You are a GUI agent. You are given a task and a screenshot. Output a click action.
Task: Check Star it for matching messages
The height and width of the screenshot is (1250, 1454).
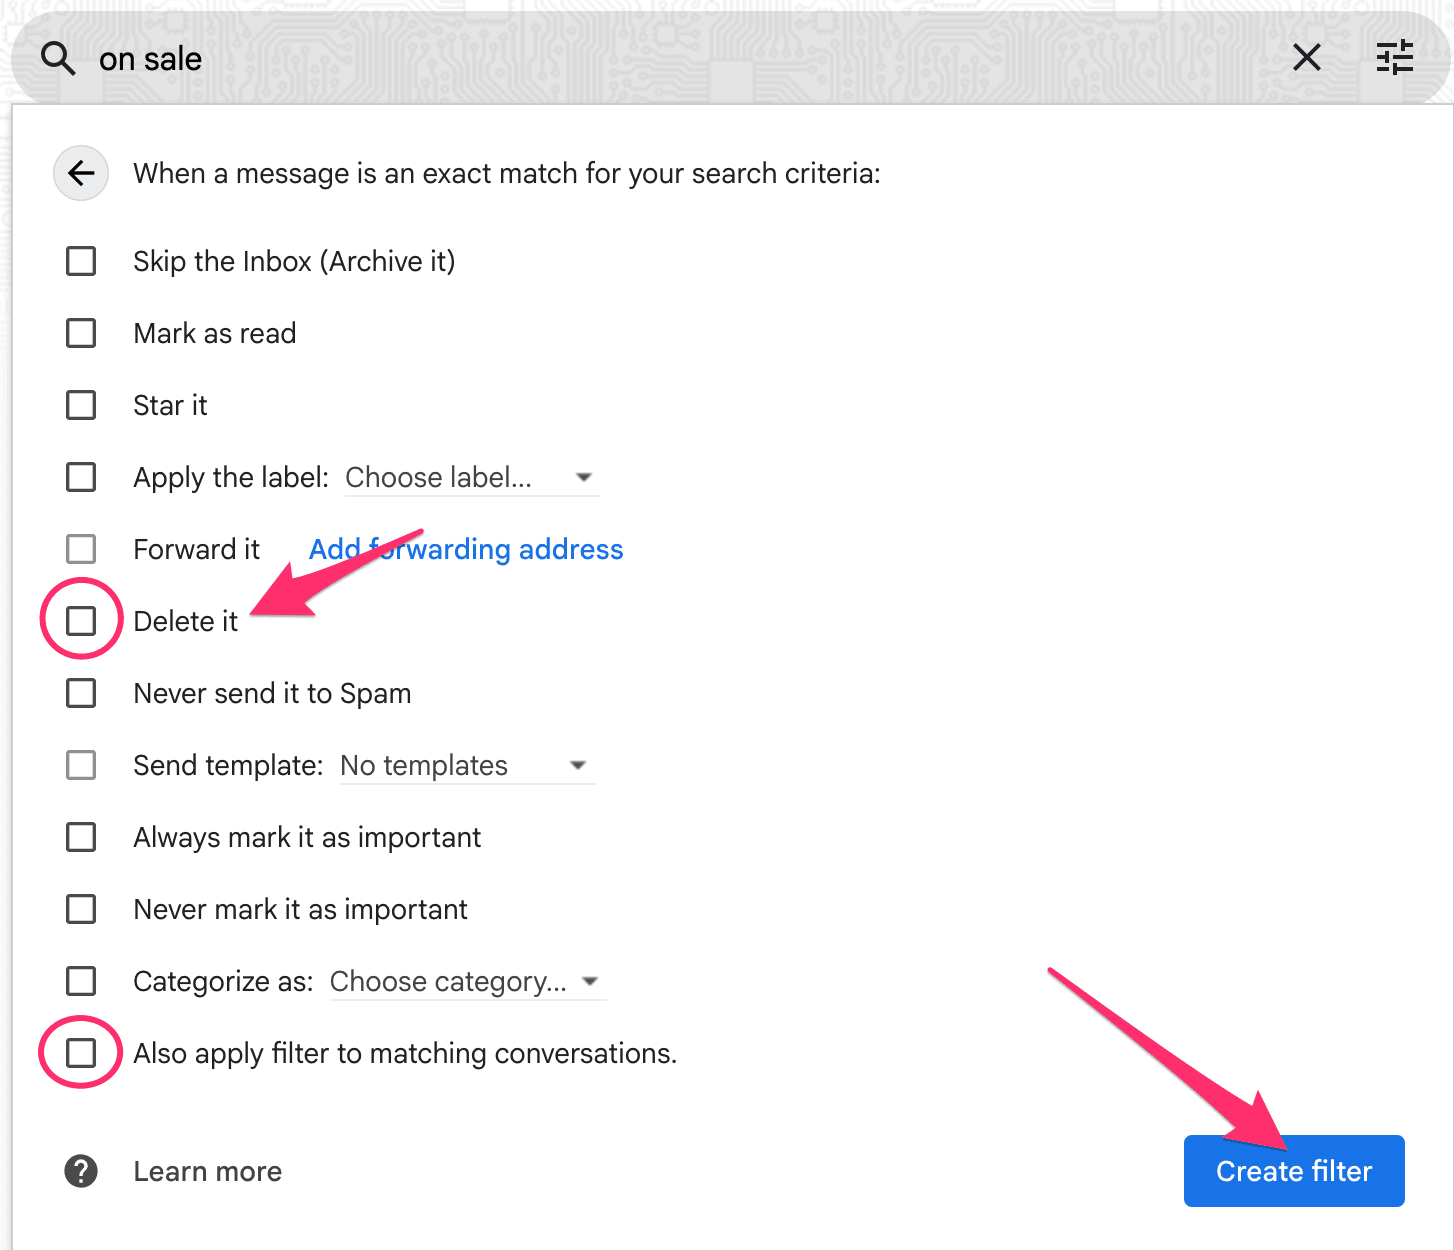[81, 405]
